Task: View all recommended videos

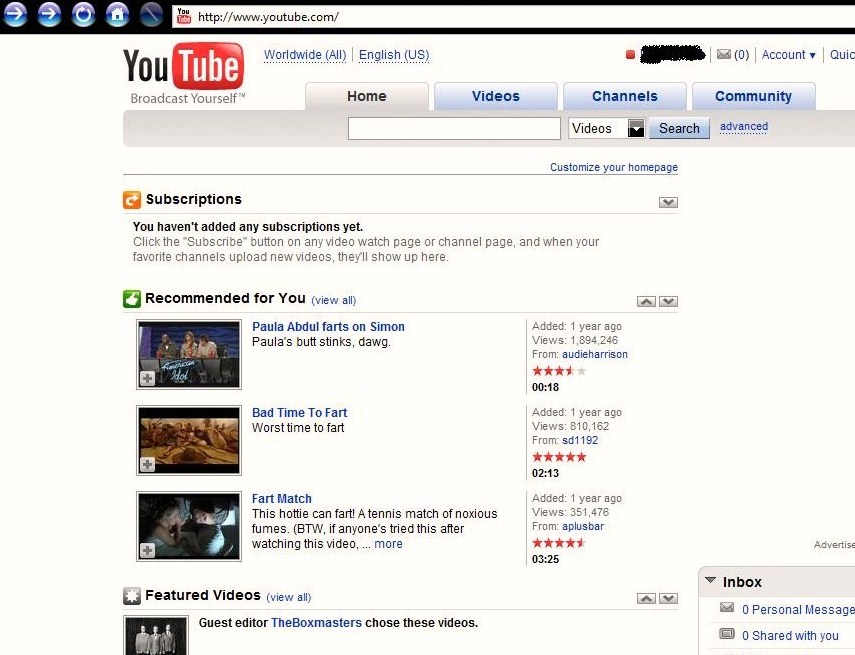Action: [x=333, y=301]
